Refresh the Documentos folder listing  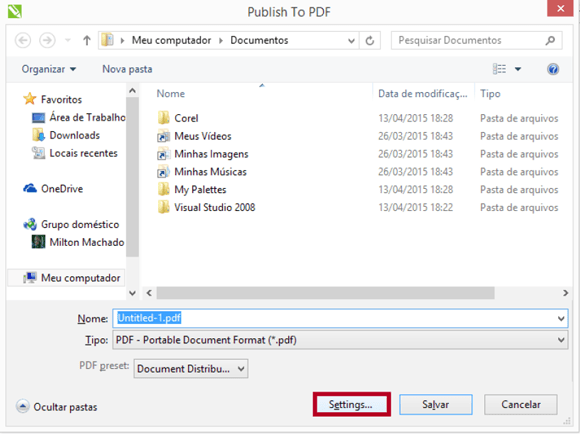pyautogui.click(x=370, y=40)
